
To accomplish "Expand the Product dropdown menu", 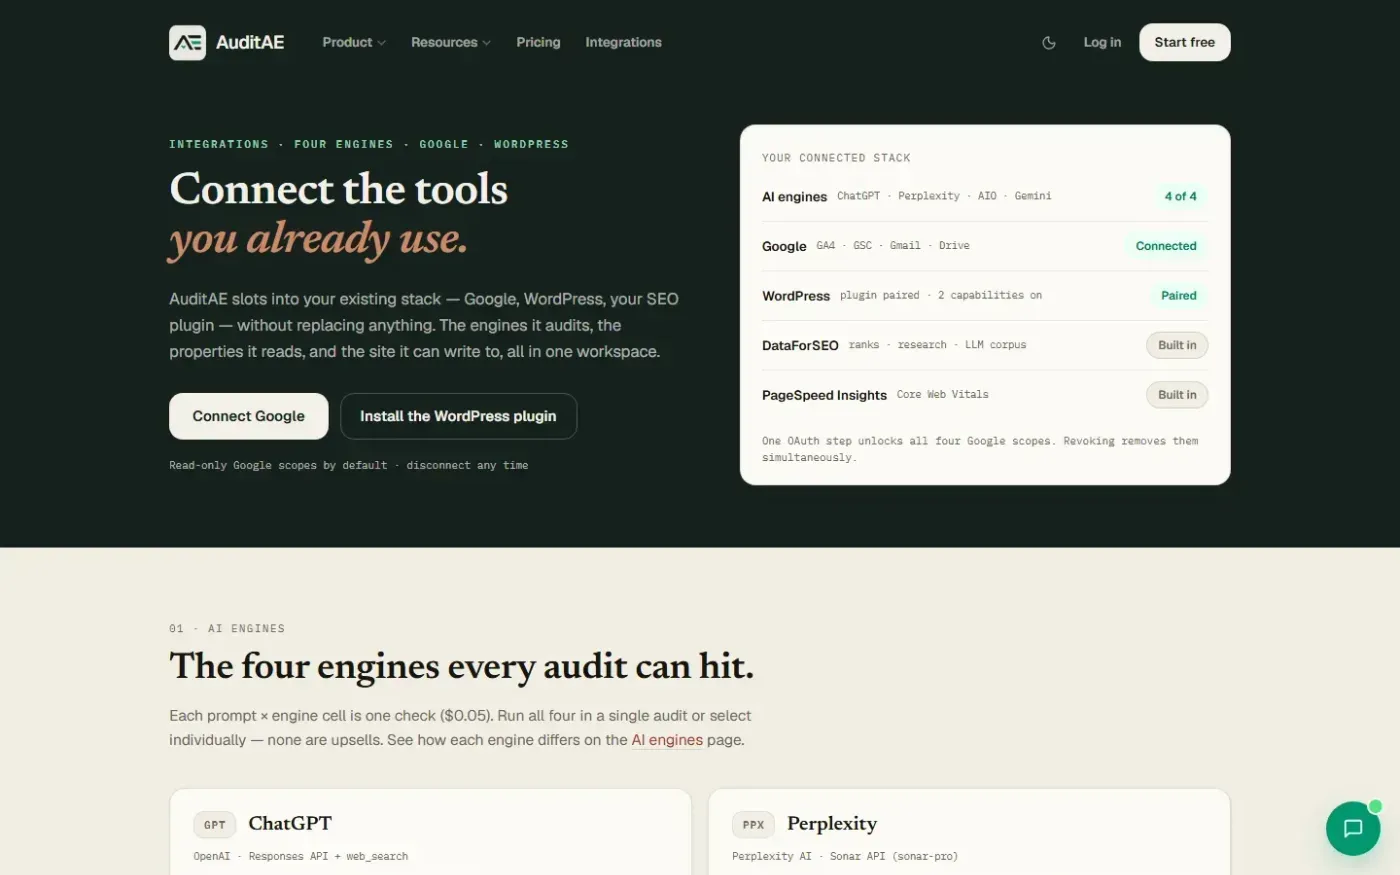I will (354, 42).
